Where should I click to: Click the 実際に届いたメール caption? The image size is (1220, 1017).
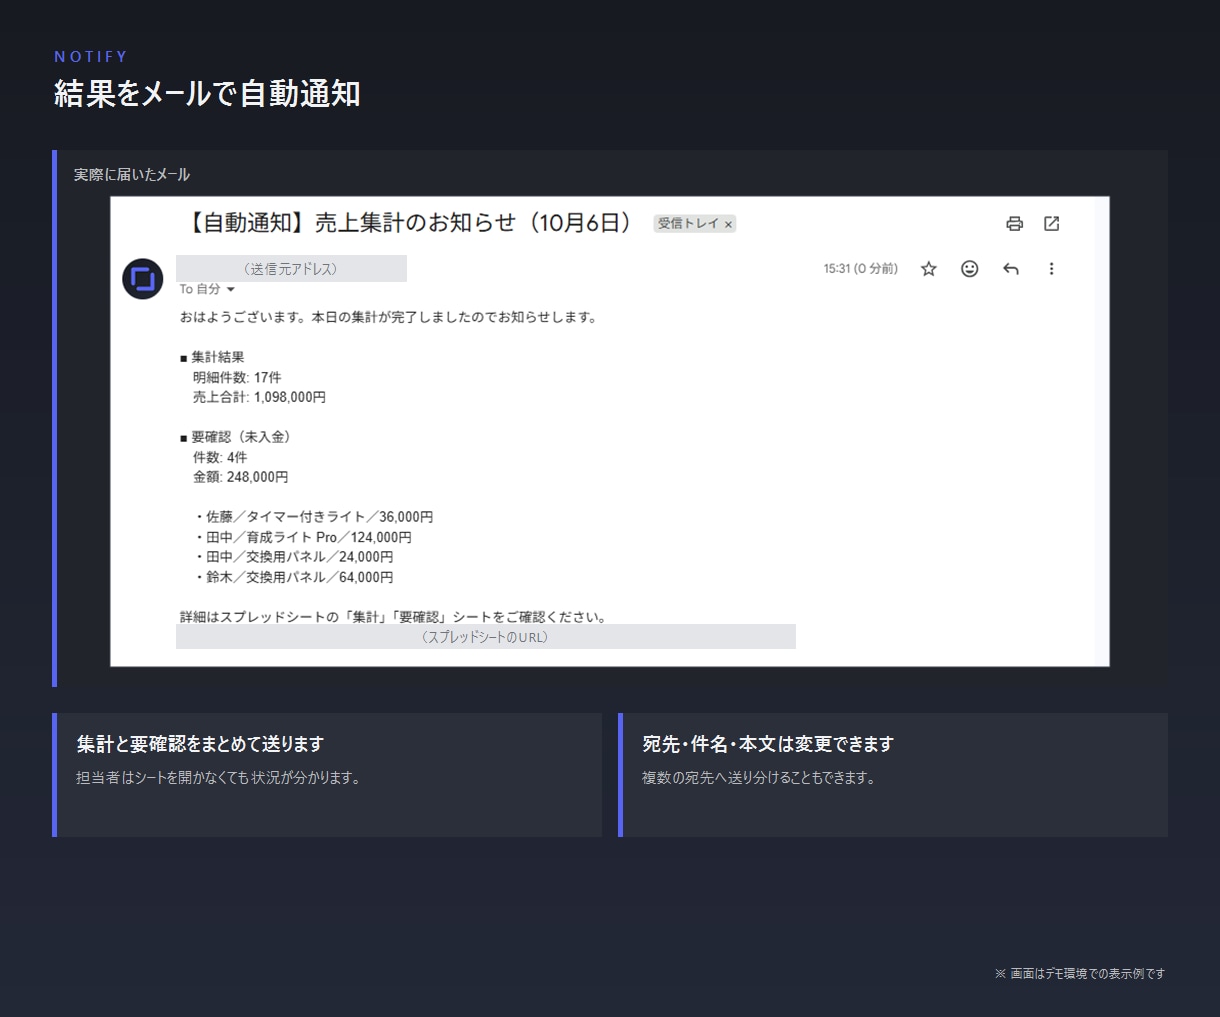[x=132, y=174]
